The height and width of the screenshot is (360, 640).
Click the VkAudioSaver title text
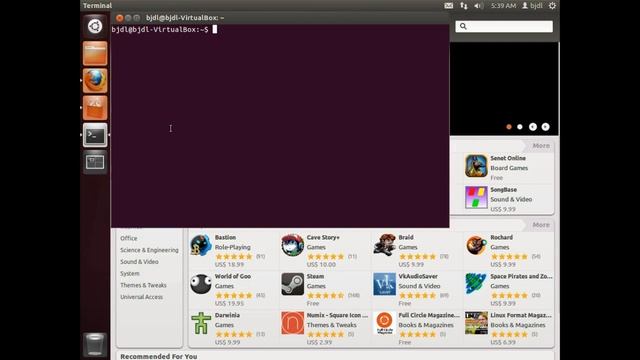pos(418,276)
